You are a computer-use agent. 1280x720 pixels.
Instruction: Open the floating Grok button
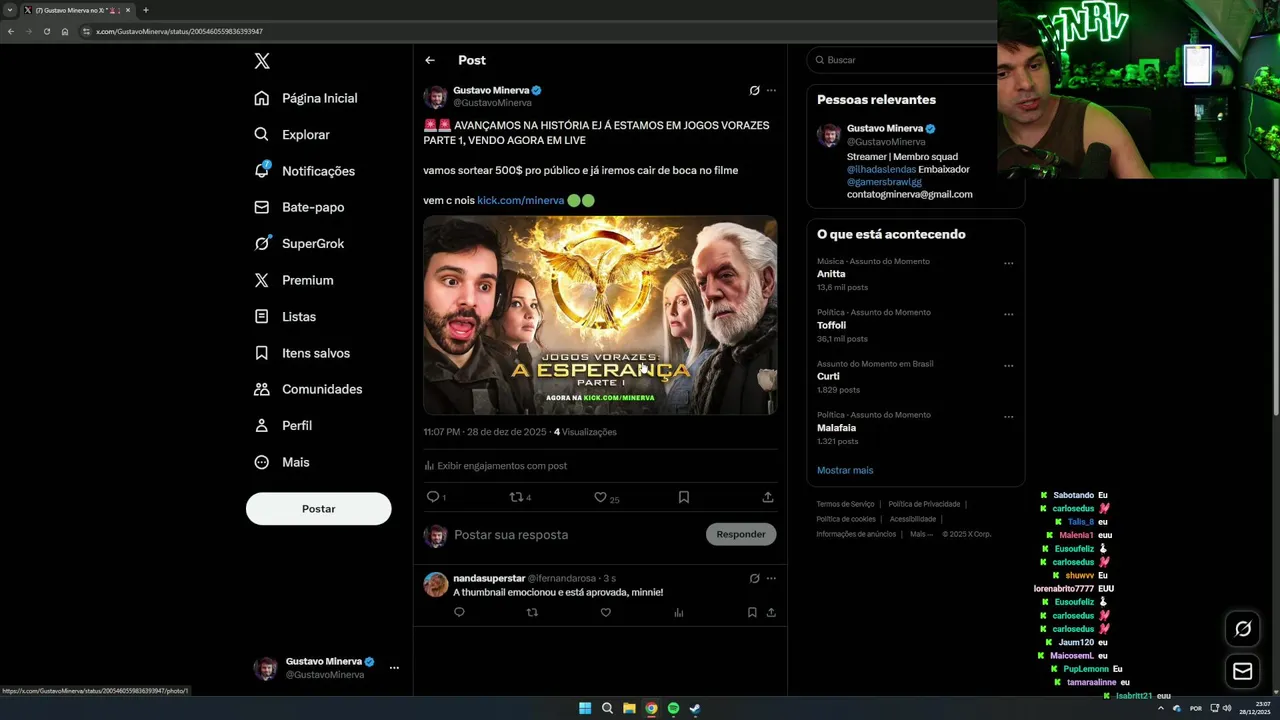pyautogui.click(x=1243, y=628)
